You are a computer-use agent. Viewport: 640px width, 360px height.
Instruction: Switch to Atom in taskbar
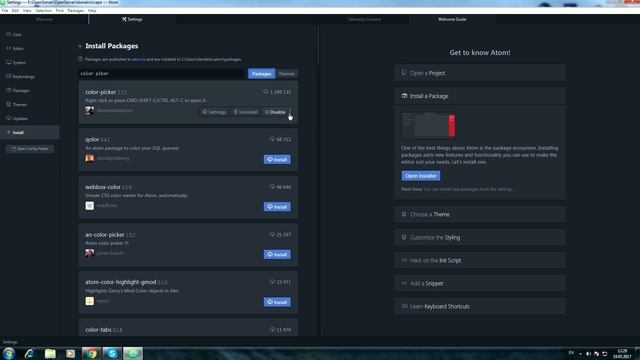[133, 353]
